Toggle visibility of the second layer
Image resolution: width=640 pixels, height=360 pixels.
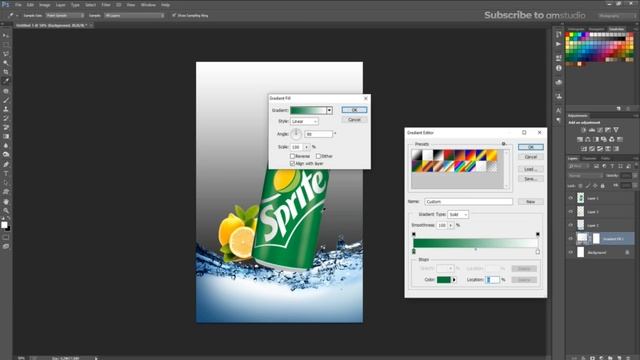pyautogui.click(x=571, y=212)
